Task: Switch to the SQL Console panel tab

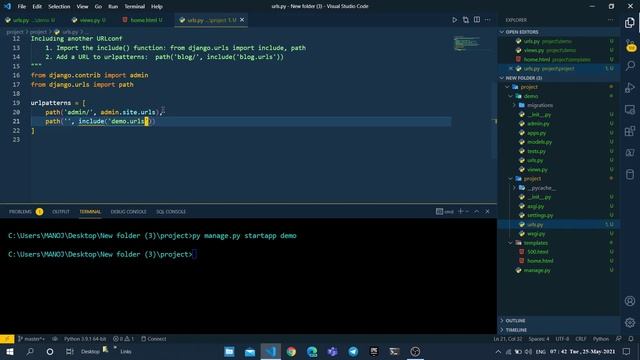Action: 171,211
